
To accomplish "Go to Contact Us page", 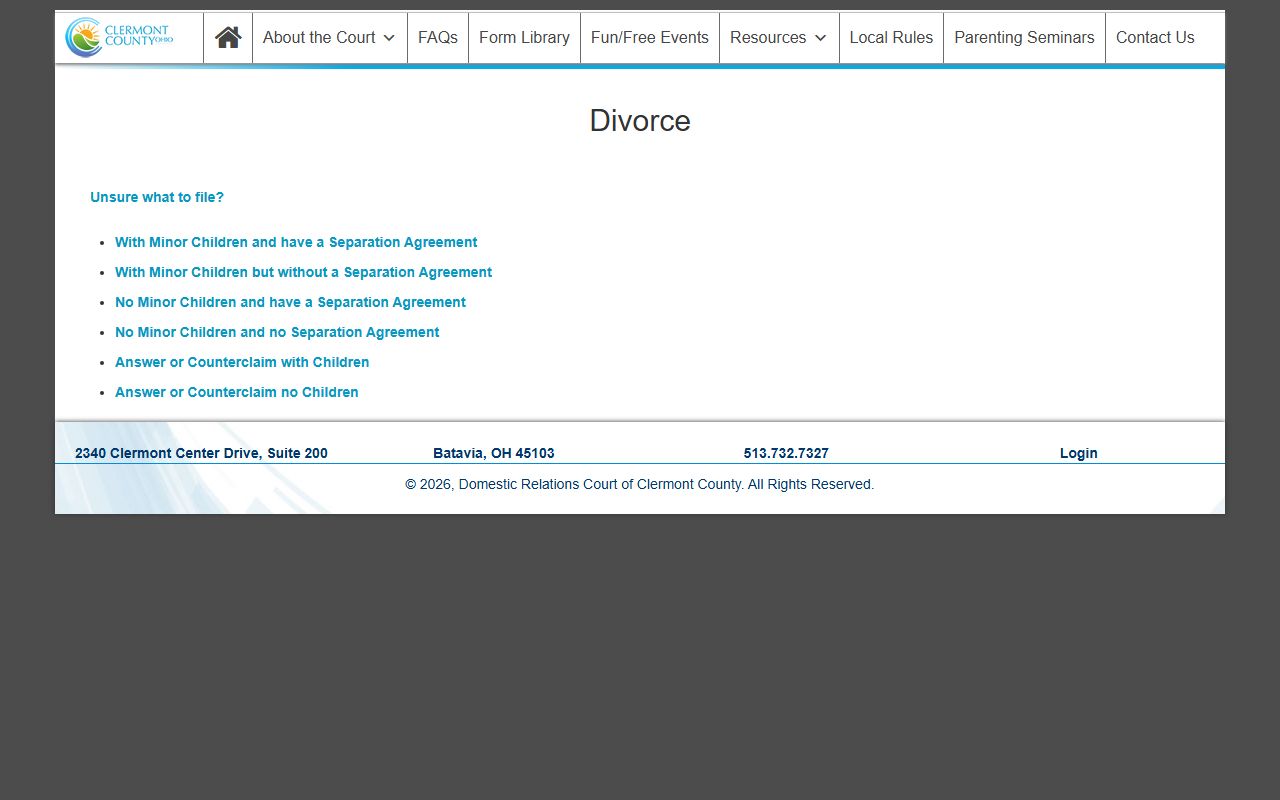I will click(x=1155, y=38).
